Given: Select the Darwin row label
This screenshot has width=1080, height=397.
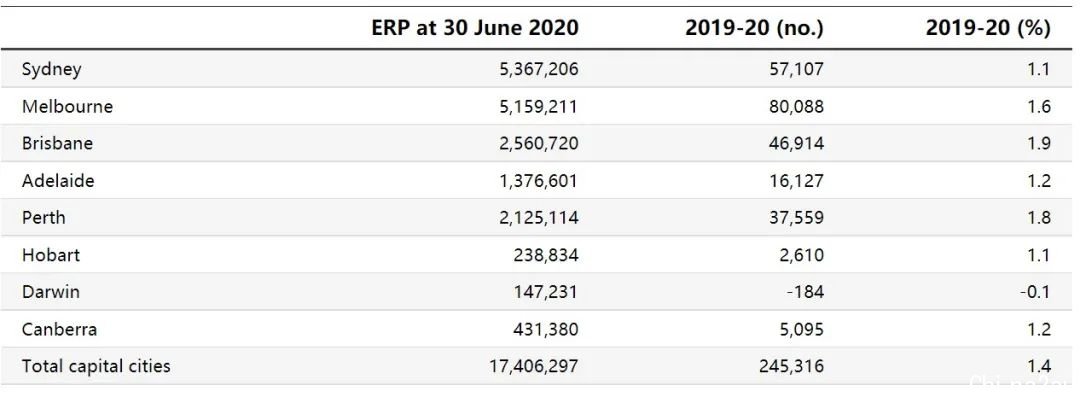Looking at the screenshot, I should coord(51,292).
